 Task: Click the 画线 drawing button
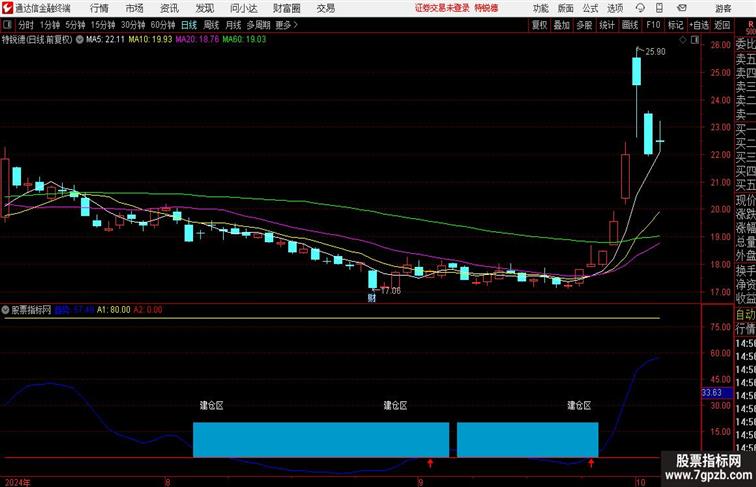pyautogui.click(x=630, y=25)
